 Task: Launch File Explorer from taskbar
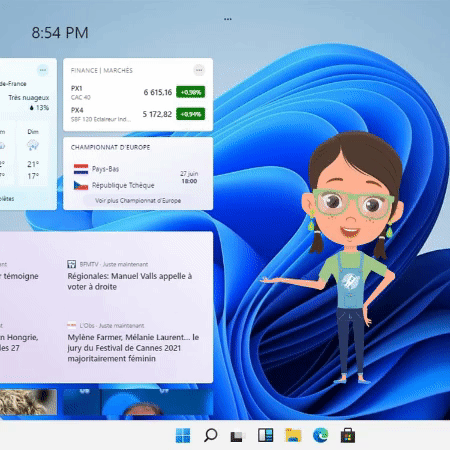pyautogui.click(x=293, y=435)
